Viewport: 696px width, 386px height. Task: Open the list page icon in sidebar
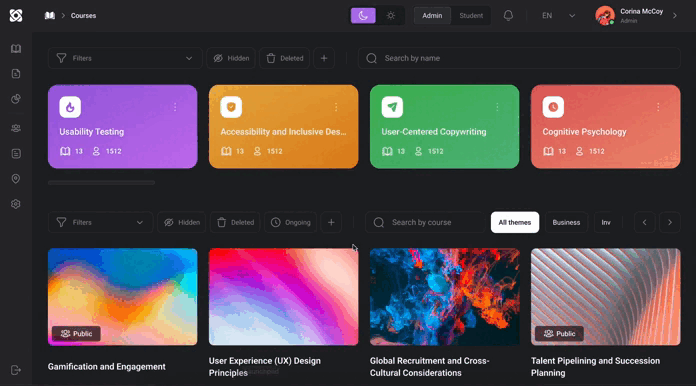click(x=16, y=154)
